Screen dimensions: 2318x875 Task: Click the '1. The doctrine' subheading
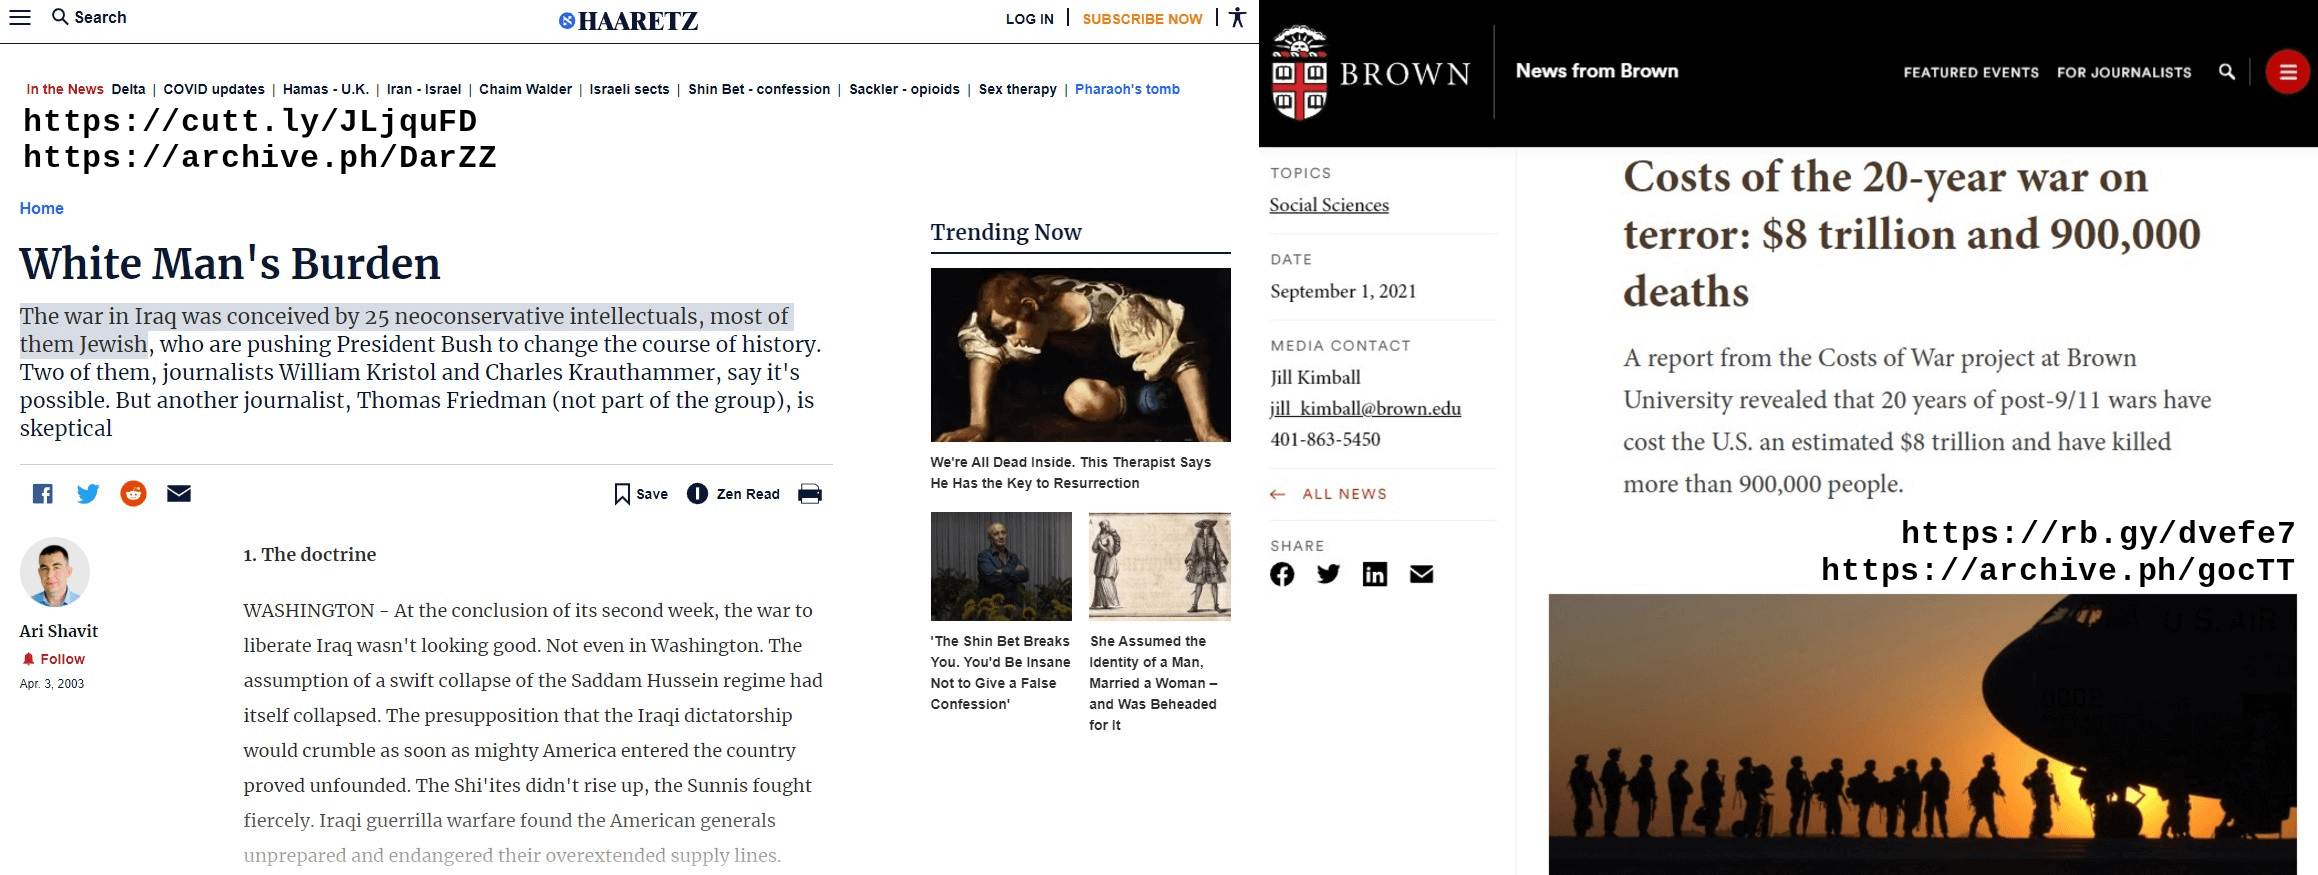pos(310,554)
